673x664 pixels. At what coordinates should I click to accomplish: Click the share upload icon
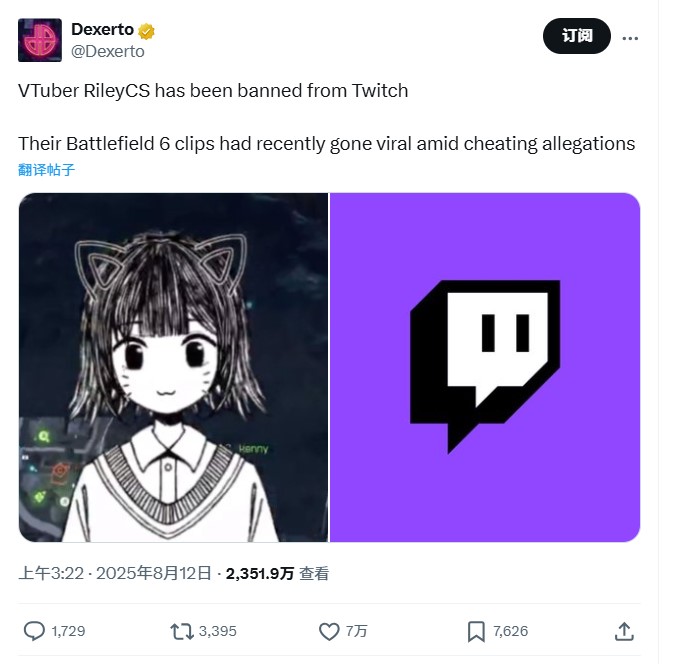point(624,631)
